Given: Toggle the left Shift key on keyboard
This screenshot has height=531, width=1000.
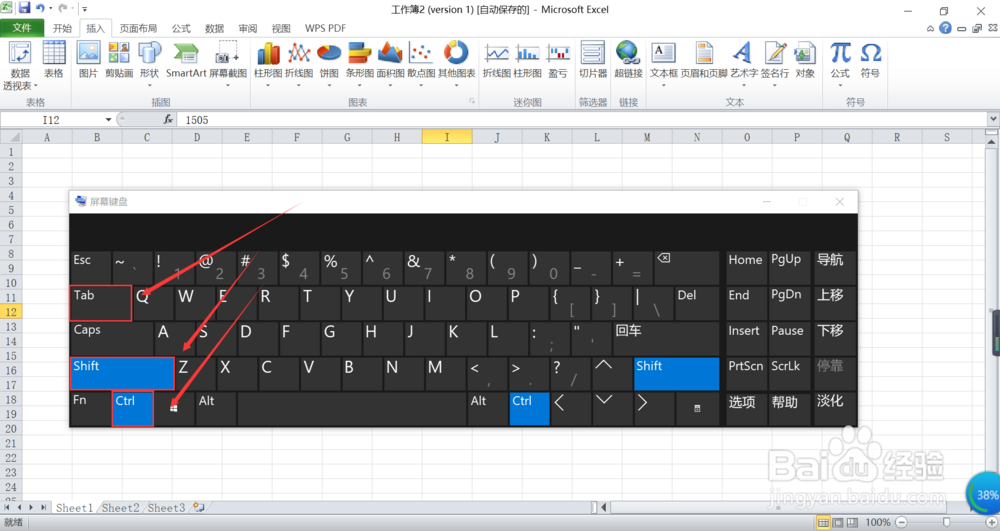Looking at the screenshot, I should pyautogui.click(x=122, y=373).
